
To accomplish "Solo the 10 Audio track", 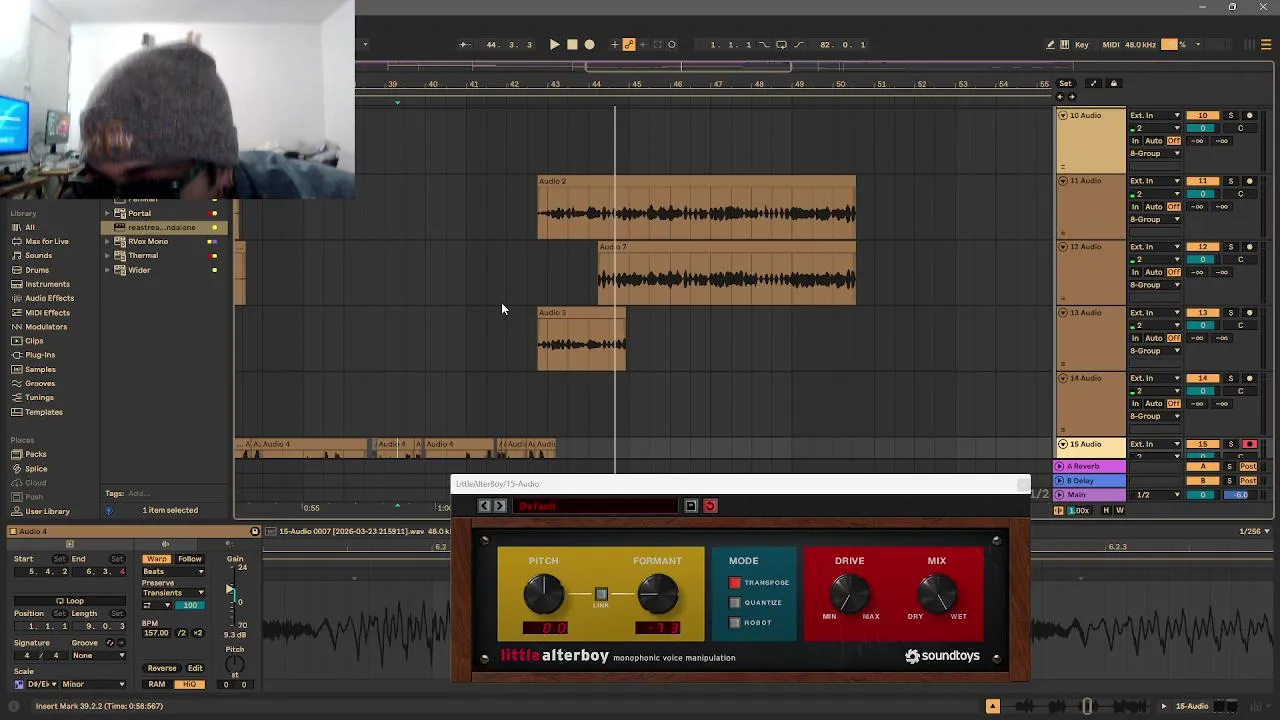I will point(1231,115).
